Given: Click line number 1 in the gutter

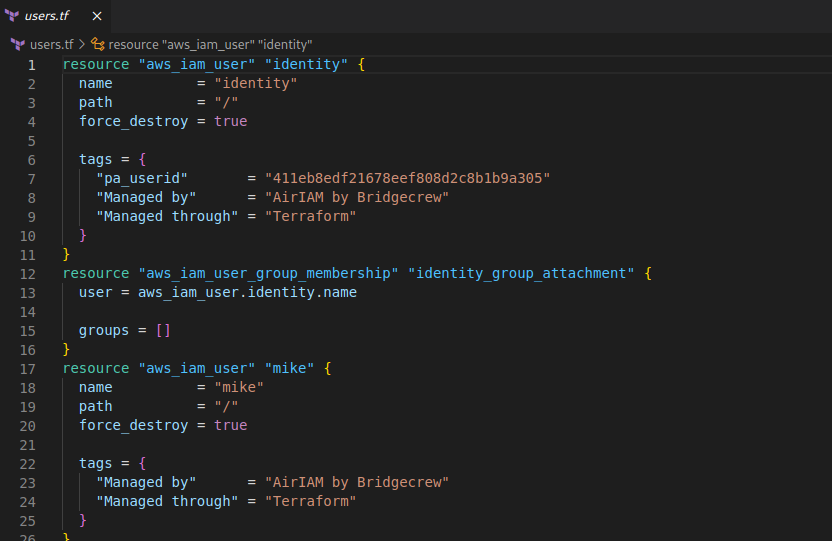Looking at the screenshot, I should [x=31, y=64].
